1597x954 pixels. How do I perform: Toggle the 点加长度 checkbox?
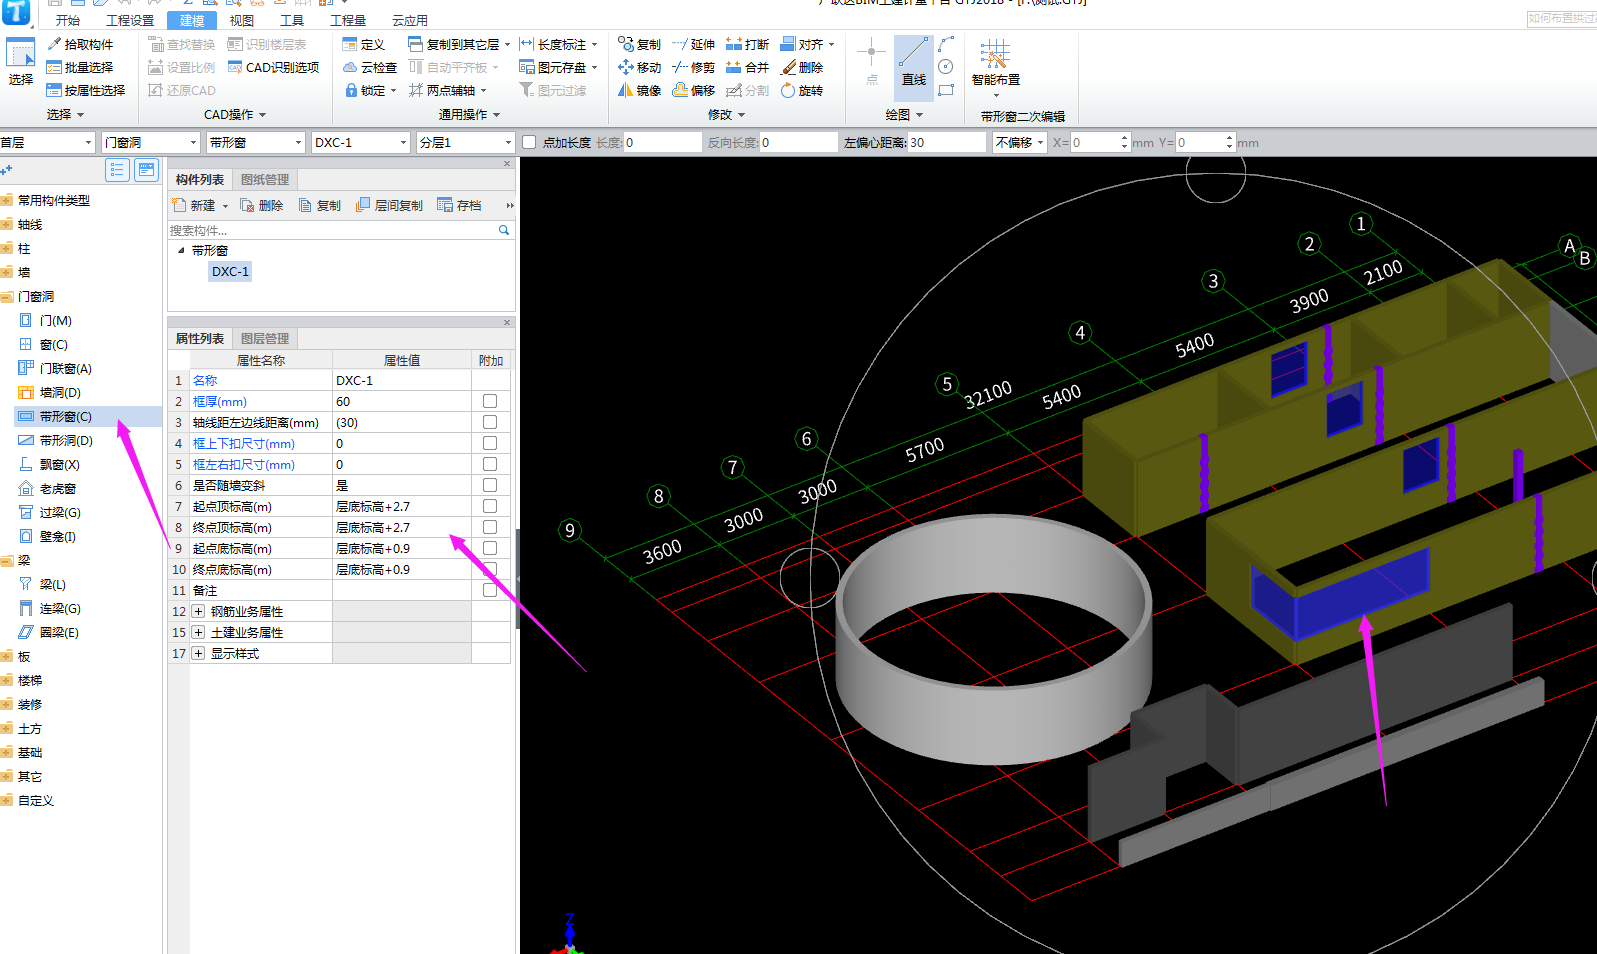529,142
